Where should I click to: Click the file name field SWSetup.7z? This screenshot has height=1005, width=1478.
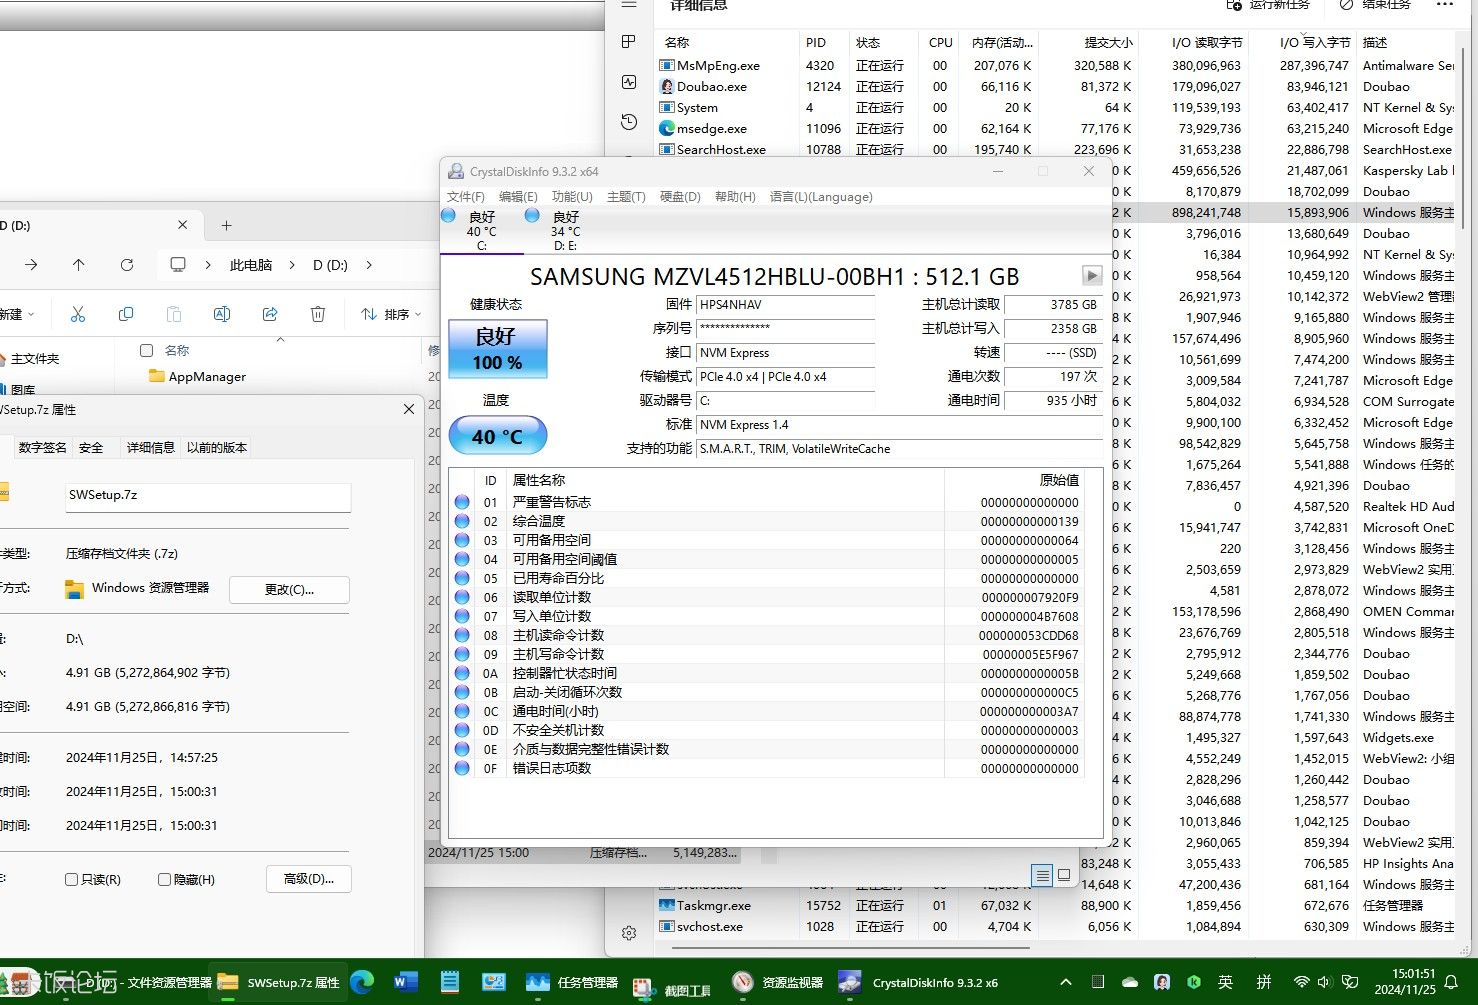coord(208,496)
